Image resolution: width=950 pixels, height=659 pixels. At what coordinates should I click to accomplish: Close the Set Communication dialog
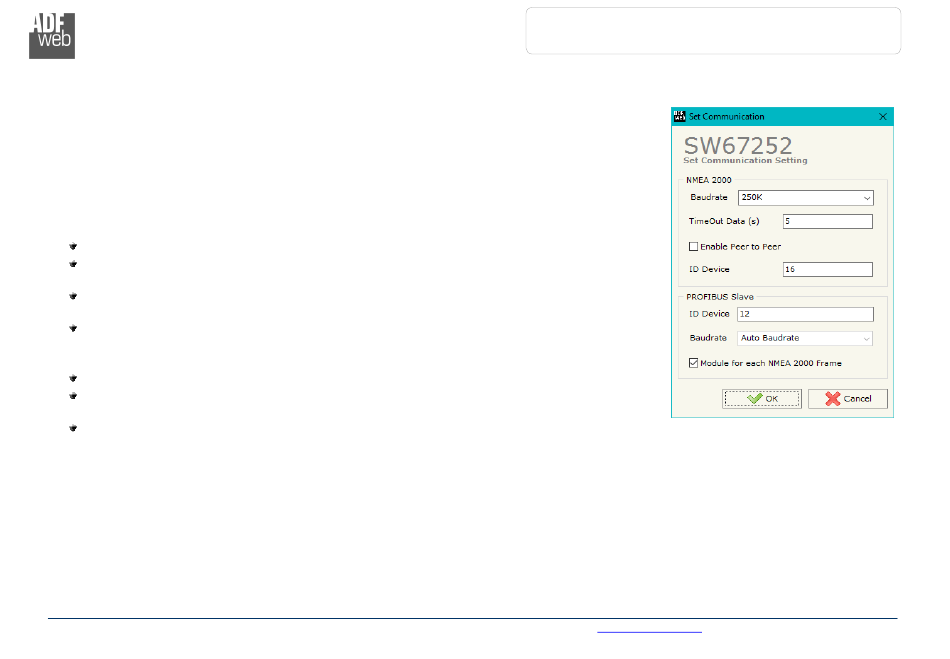883,116
